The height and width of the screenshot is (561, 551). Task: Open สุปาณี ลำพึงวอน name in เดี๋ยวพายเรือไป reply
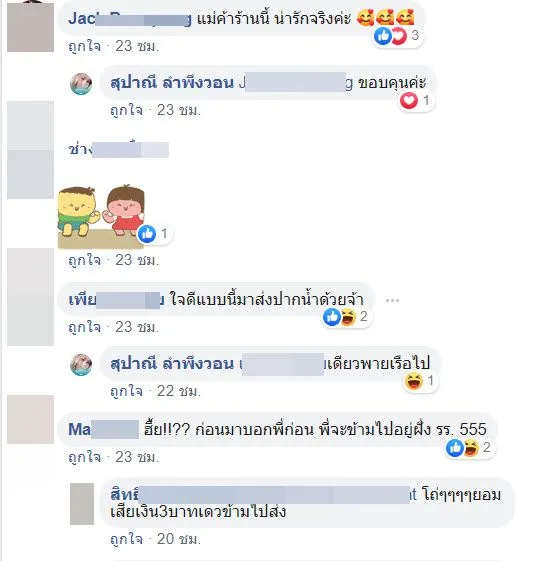172,364
